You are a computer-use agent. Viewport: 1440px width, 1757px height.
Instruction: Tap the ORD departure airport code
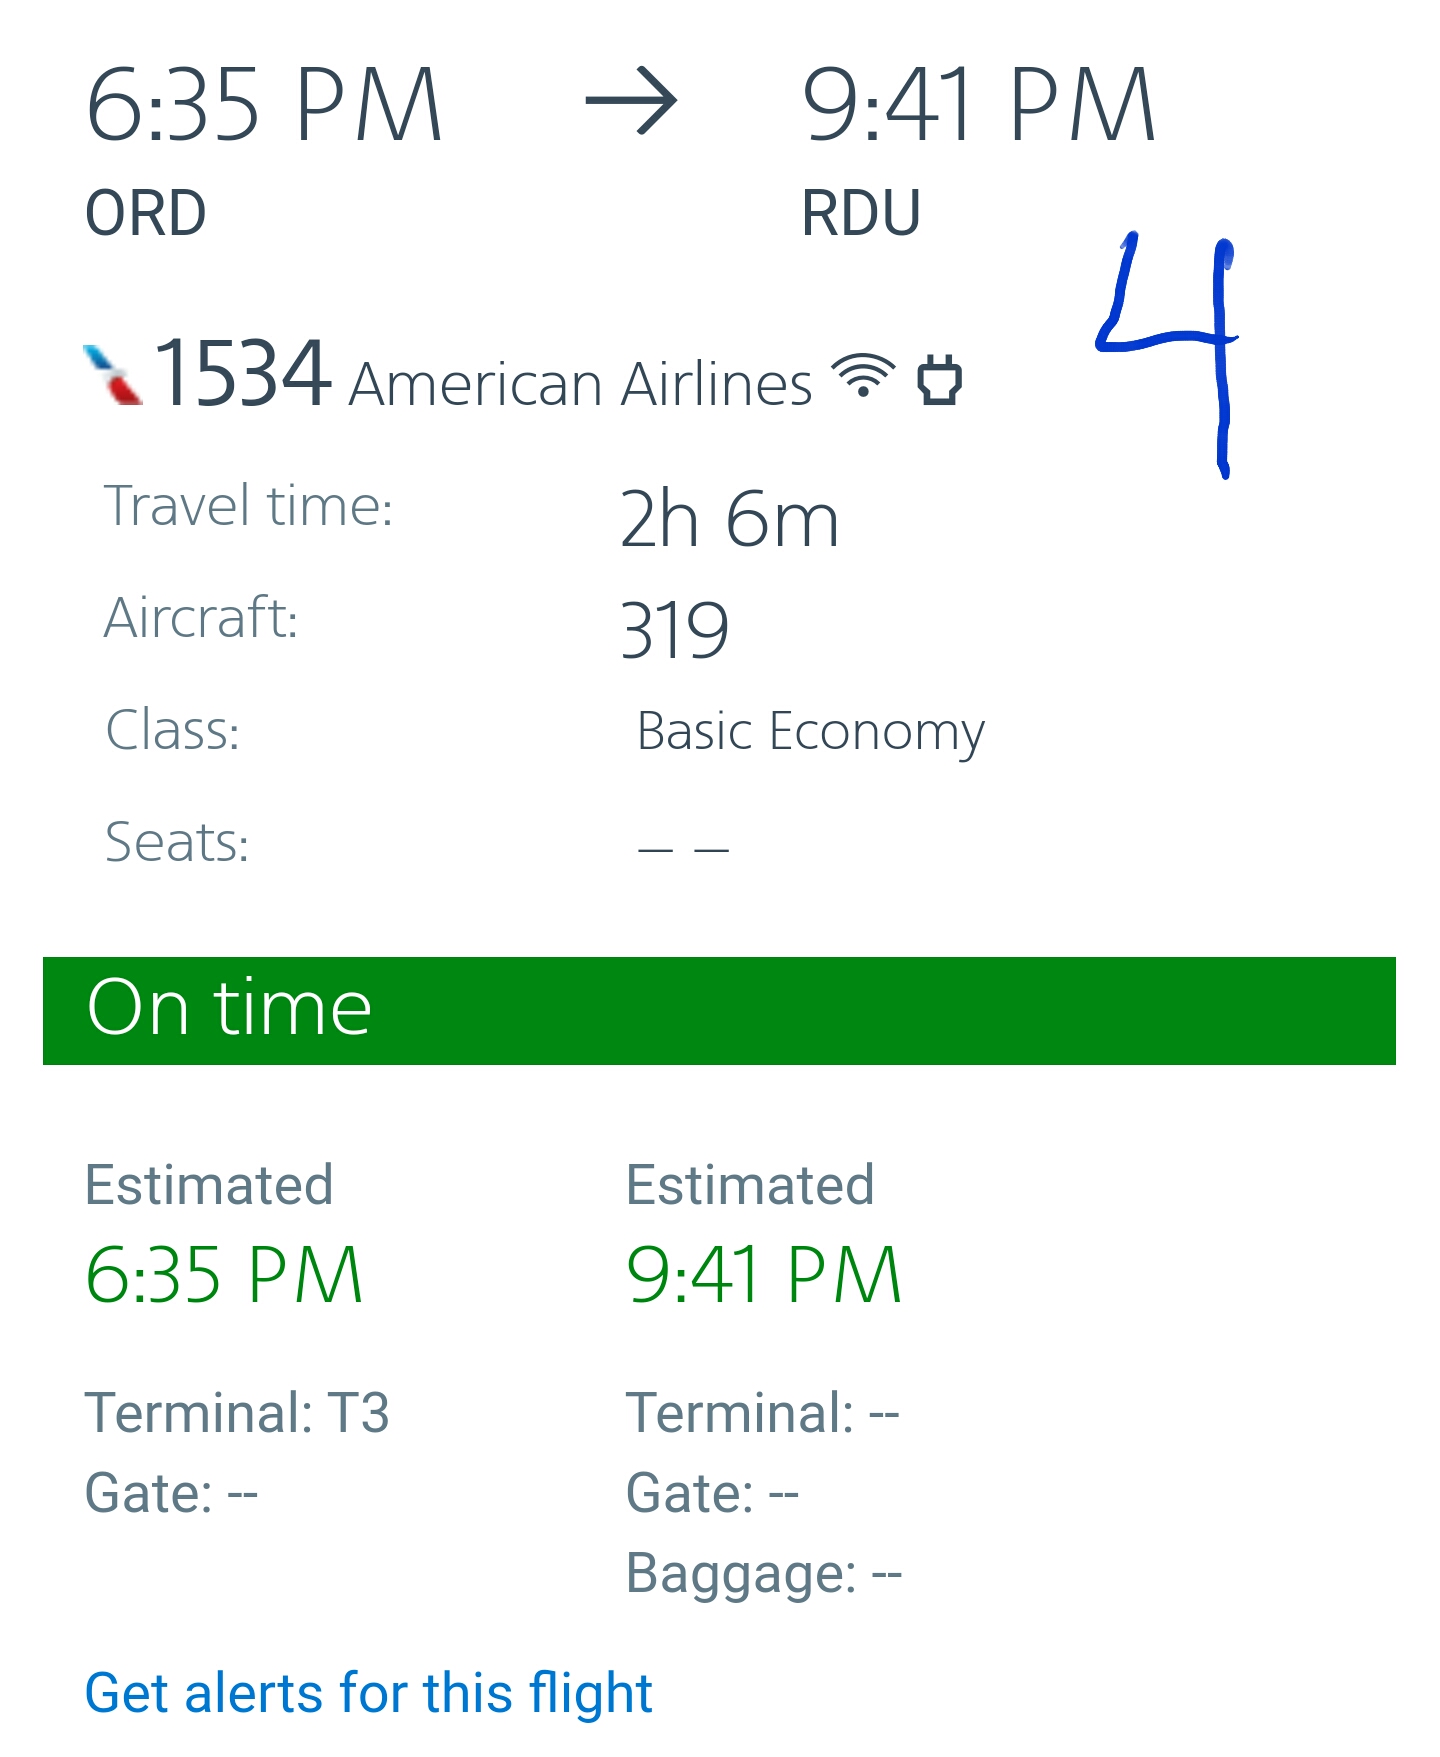[146, 213]
